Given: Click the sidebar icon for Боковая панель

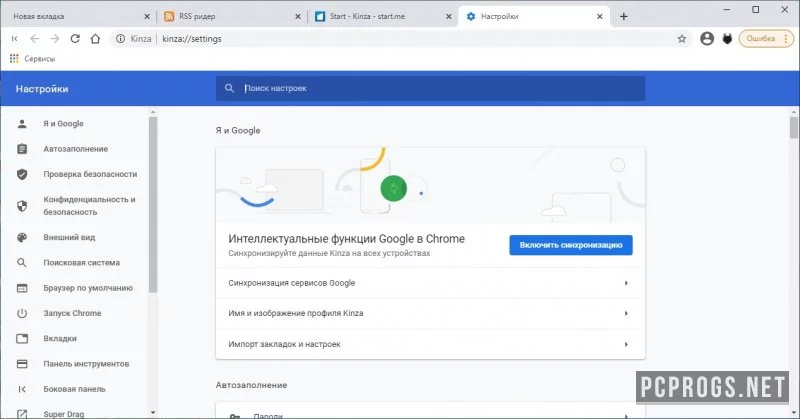Looking at the screenshot, I should point(22,389).
